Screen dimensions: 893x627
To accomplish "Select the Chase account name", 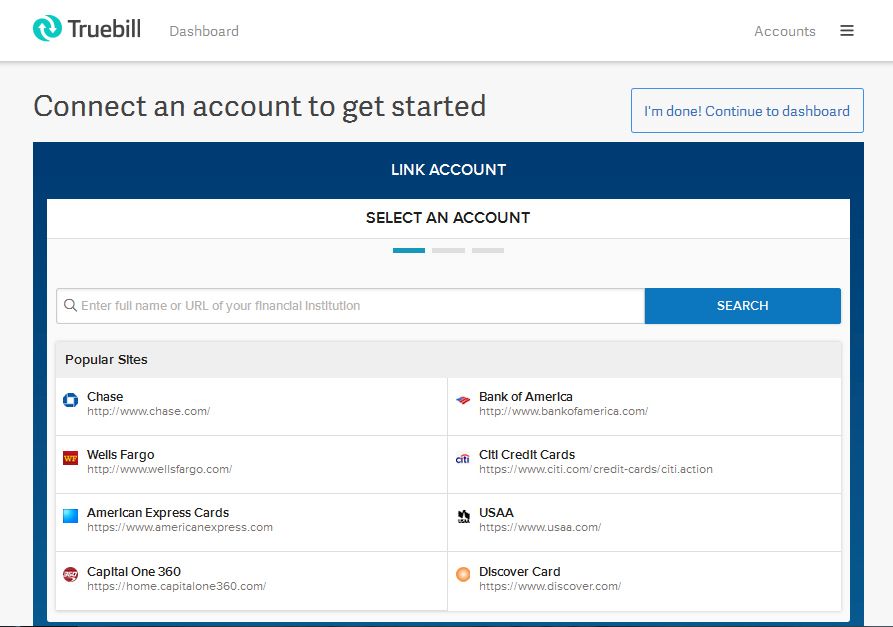I will coord(105,396).
